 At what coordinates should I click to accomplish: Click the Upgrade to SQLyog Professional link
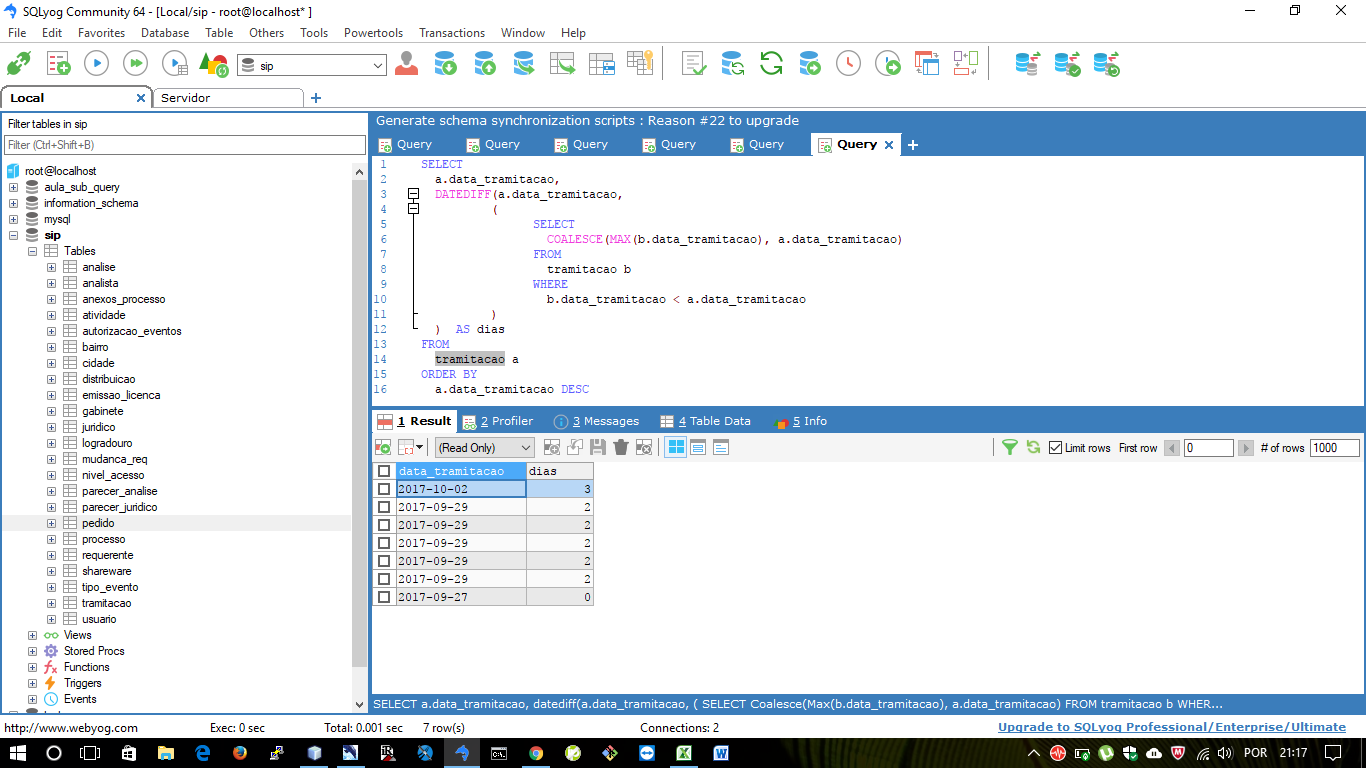1171,727
